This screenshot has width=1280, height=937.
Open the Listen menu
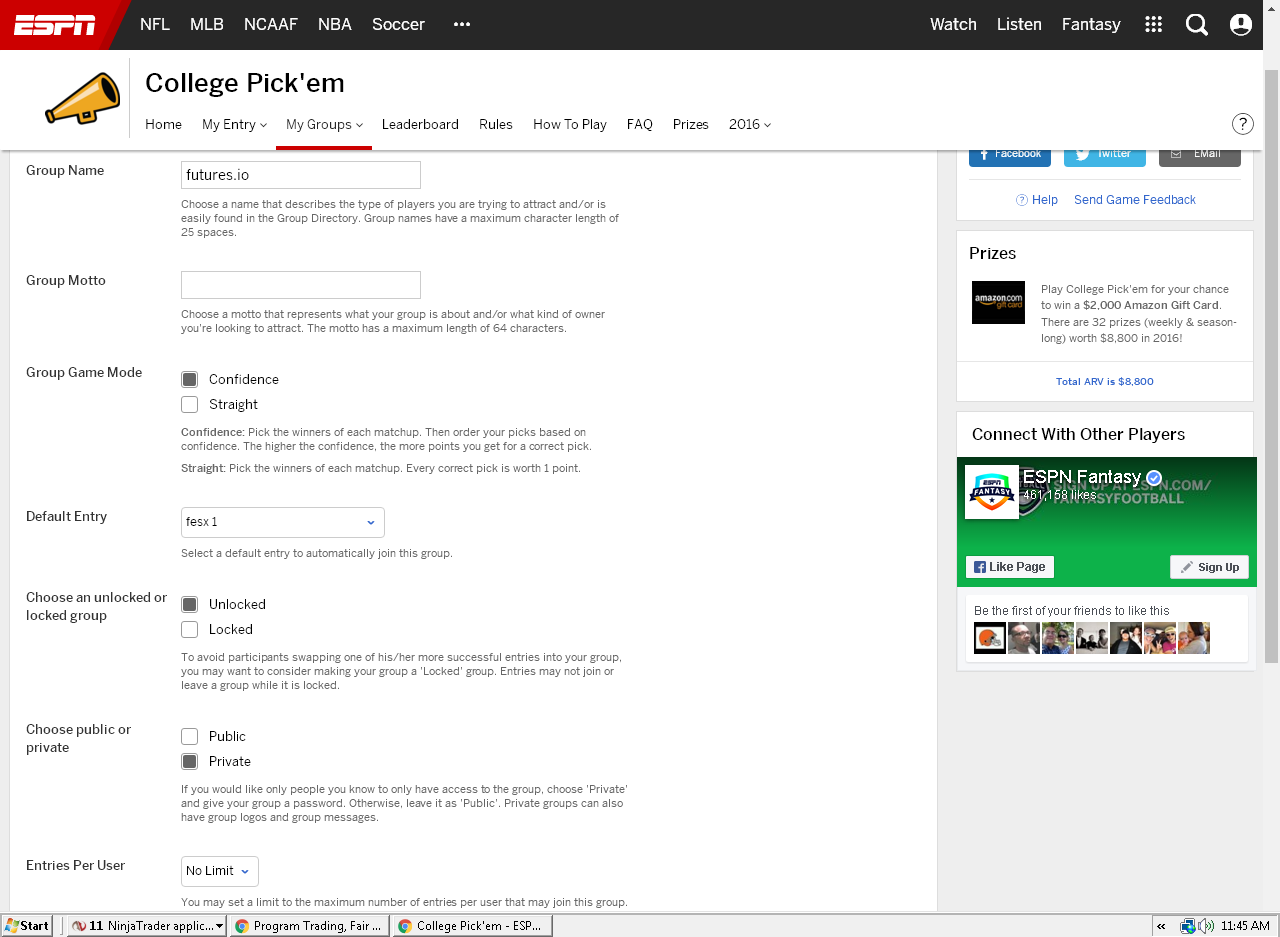[1019, 24]
